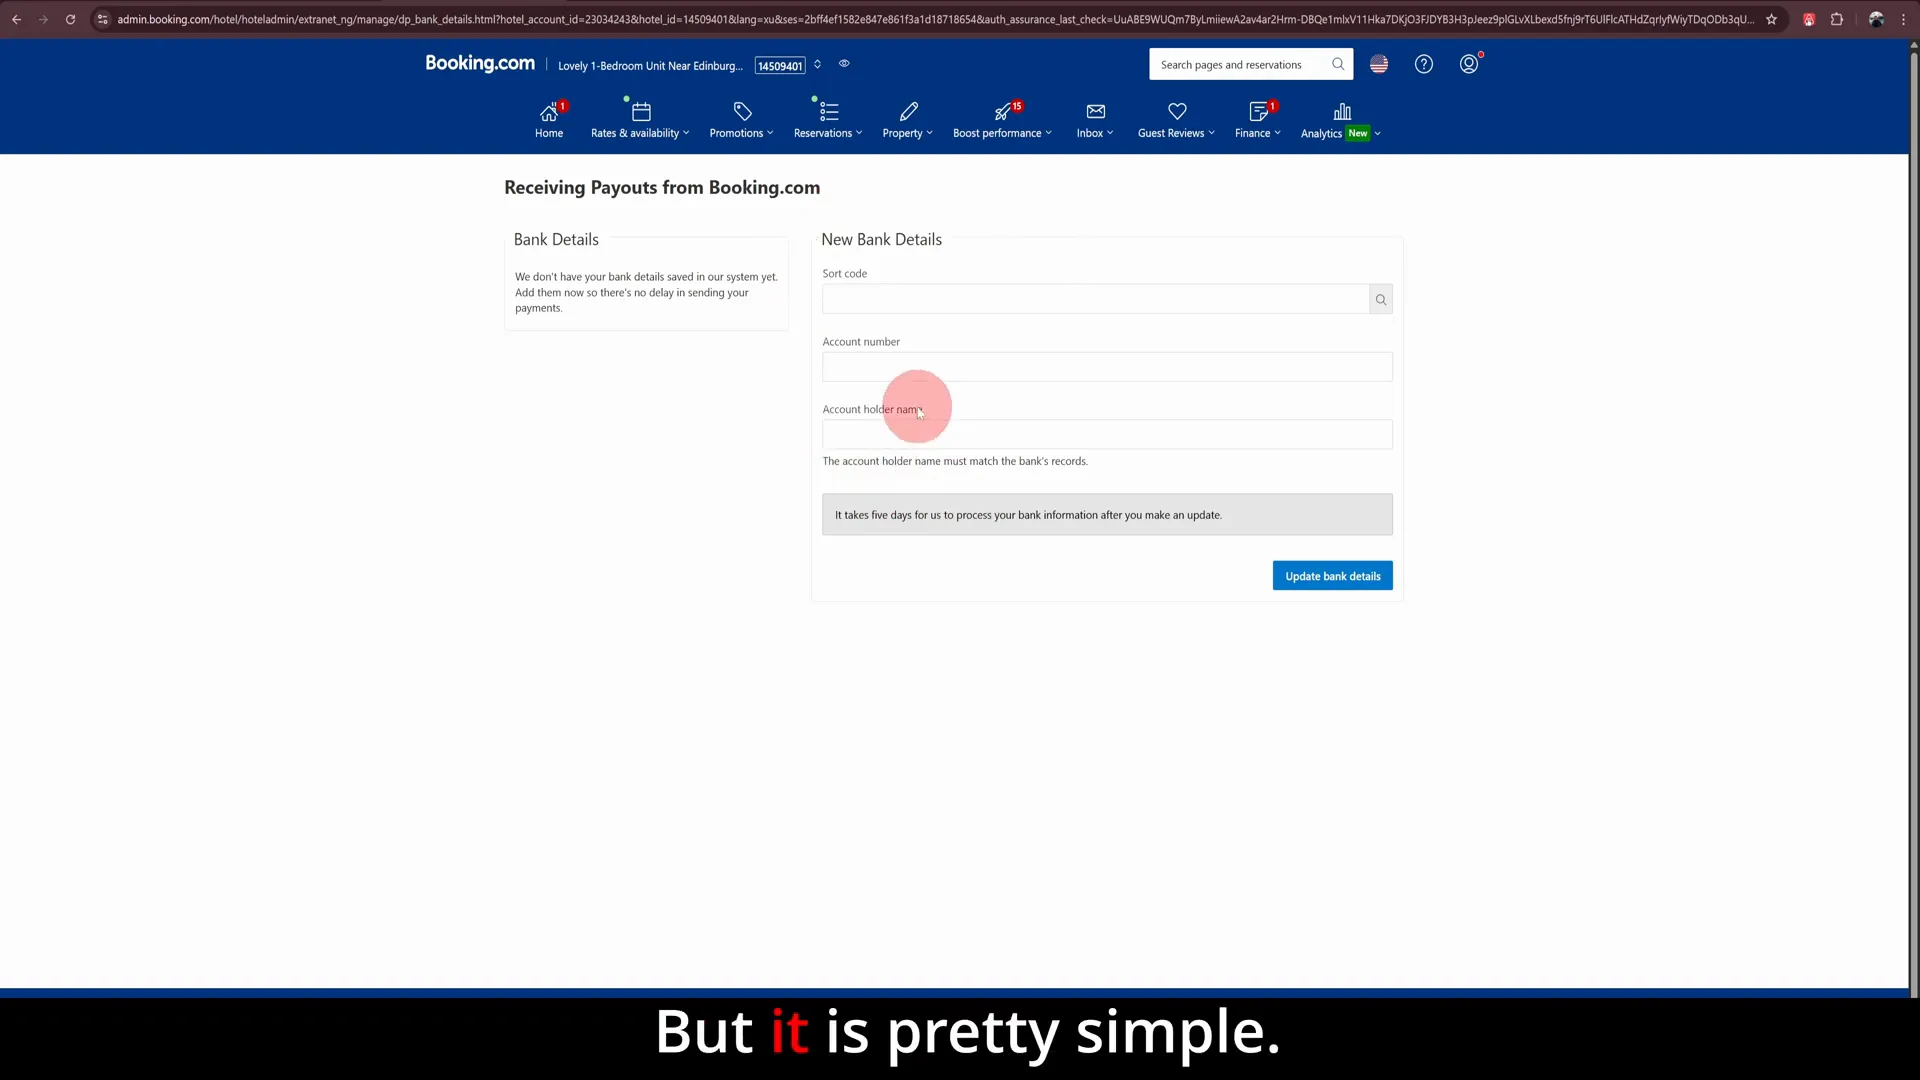1920x1080 pixels.
Task: Click the language flag icon
Action: click(x=1379, y=64)
